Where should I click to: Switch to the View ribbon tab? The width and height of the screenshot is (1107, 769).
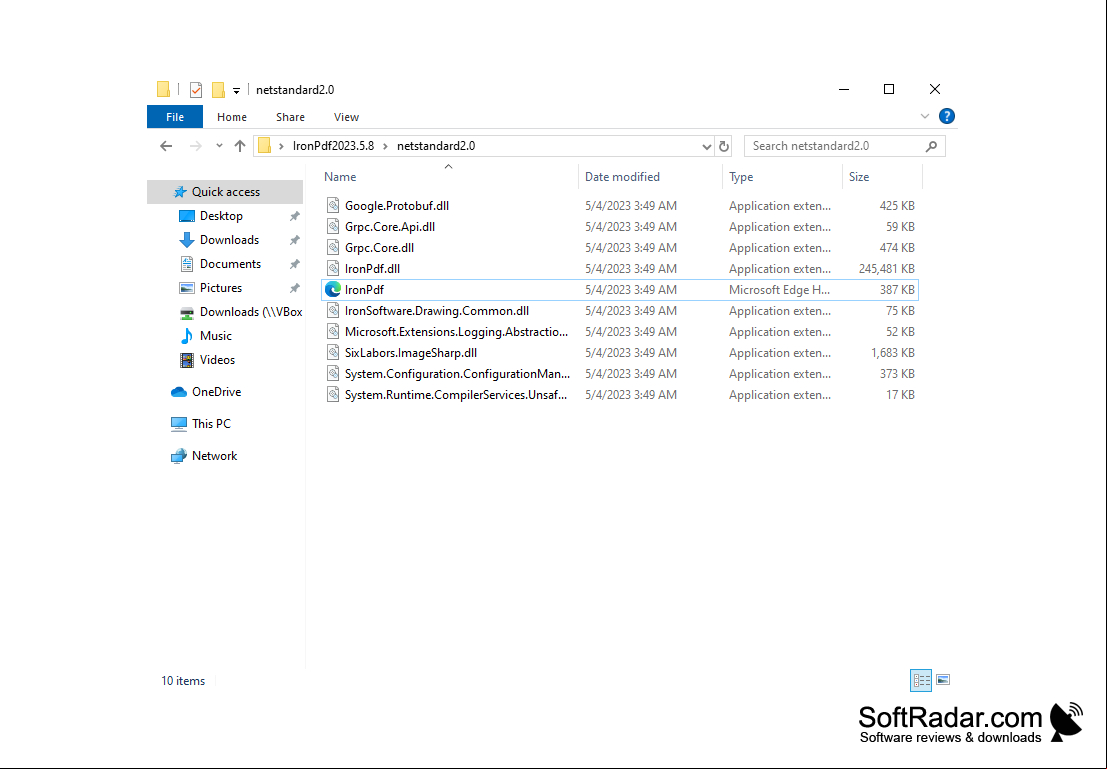point(346,117)
